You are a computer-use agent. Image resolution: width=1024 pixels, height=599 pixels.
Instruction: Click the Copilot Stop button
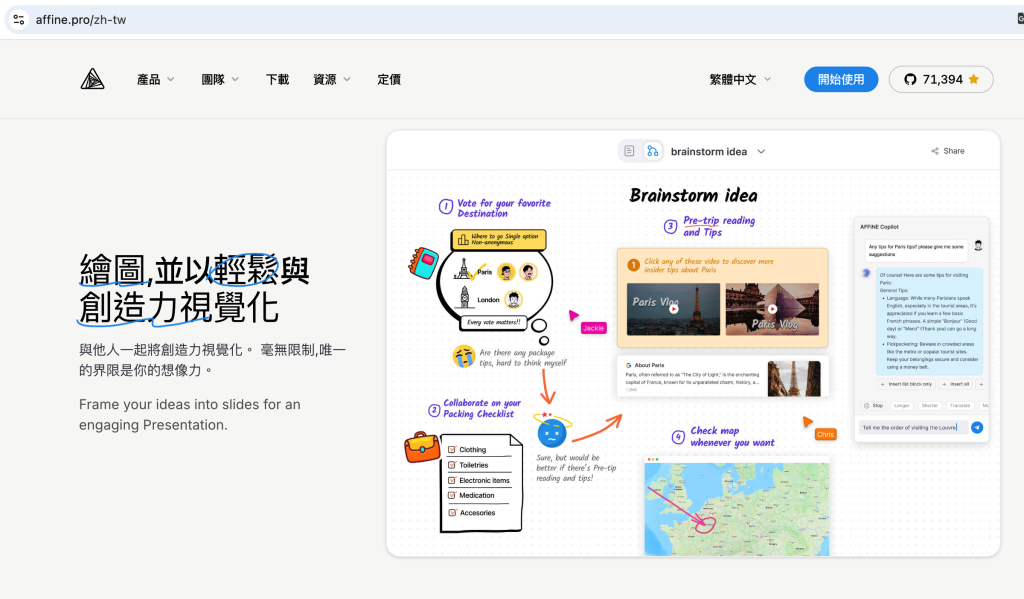(874, 406)
